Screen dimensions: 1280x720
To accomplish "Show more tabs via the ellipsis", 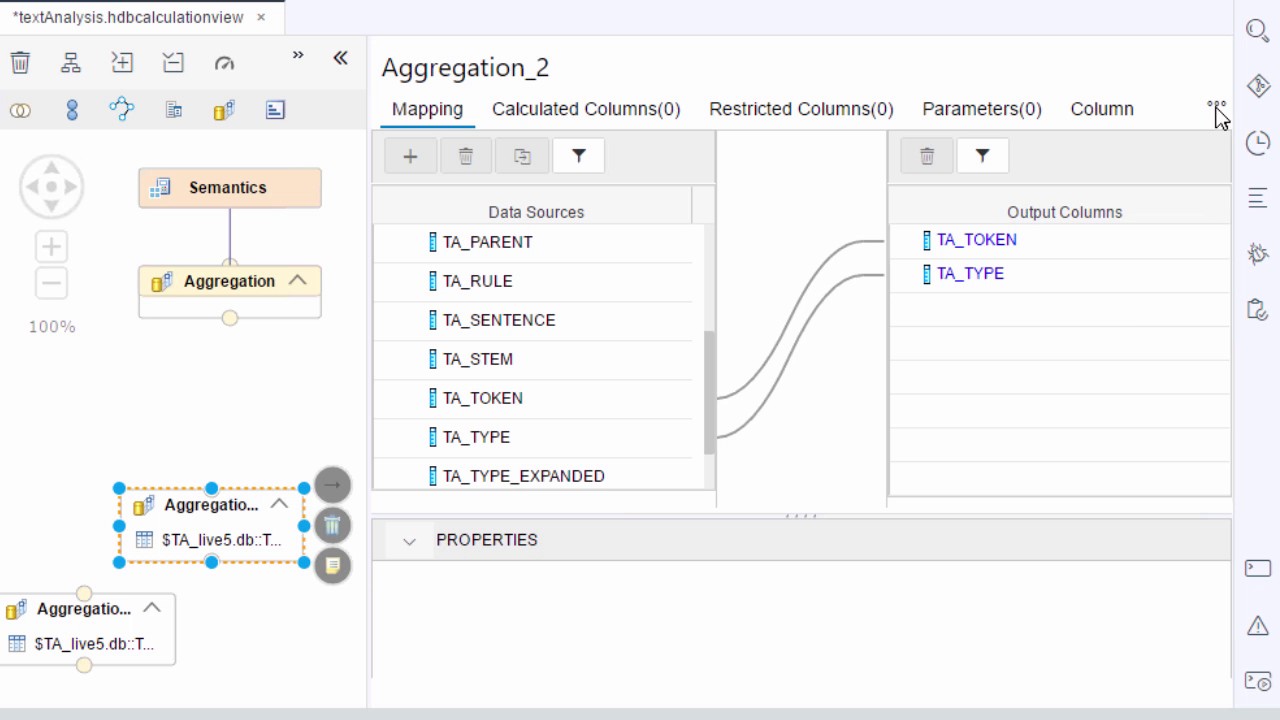I will click(1216, 103).
